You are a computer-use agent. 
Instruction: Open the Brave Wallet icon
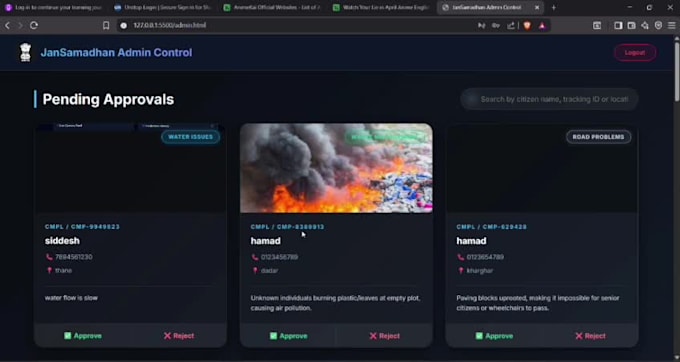tap(631, 26)
